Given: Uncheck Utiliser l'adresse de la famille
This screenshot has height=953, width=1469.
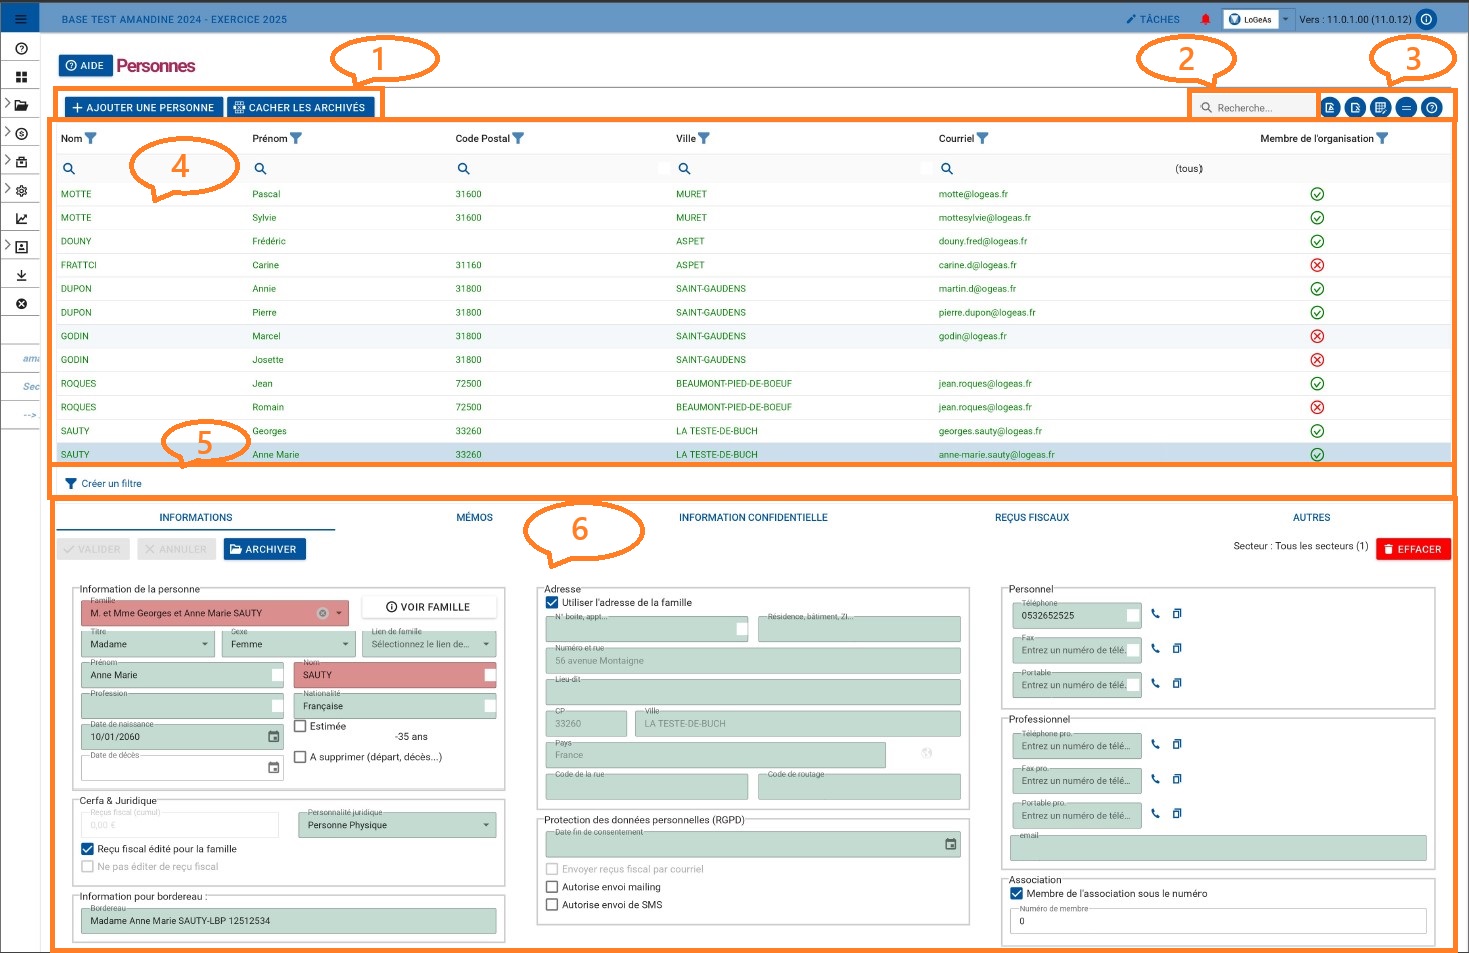Looking at the screenshot, I should 552,602.
